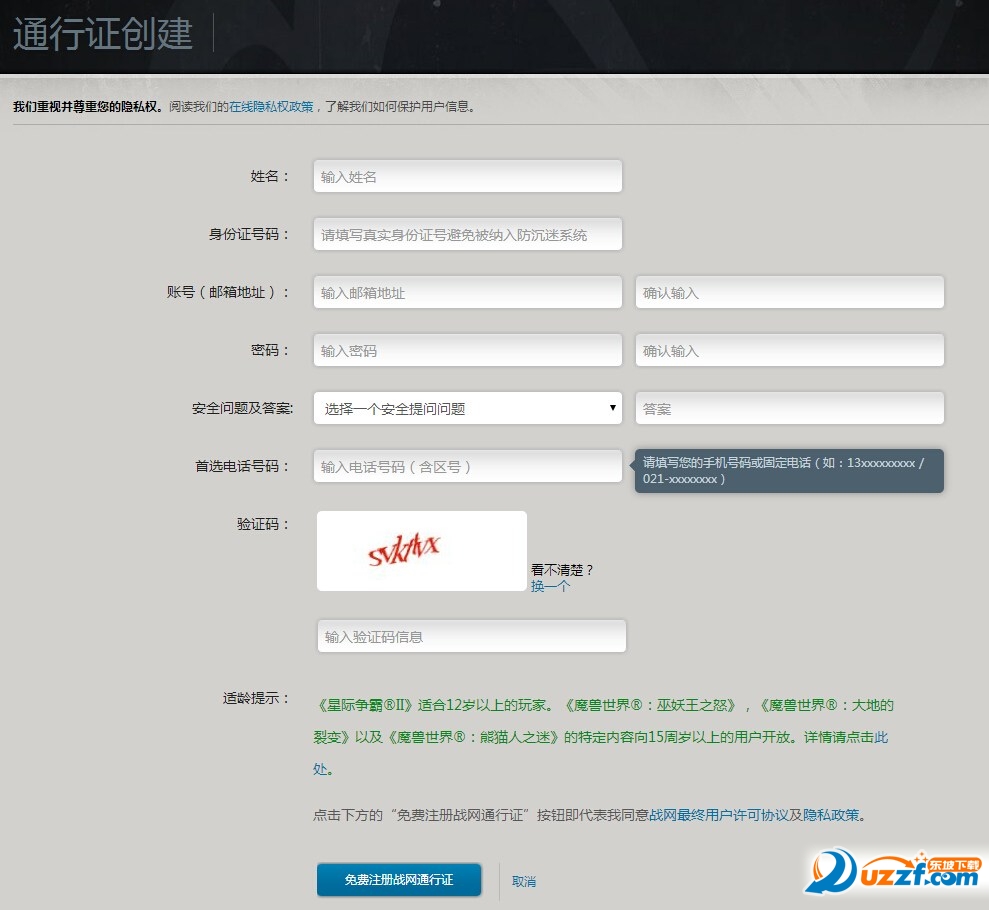Click the password 确认输入 confirmation field

(790, 350)
